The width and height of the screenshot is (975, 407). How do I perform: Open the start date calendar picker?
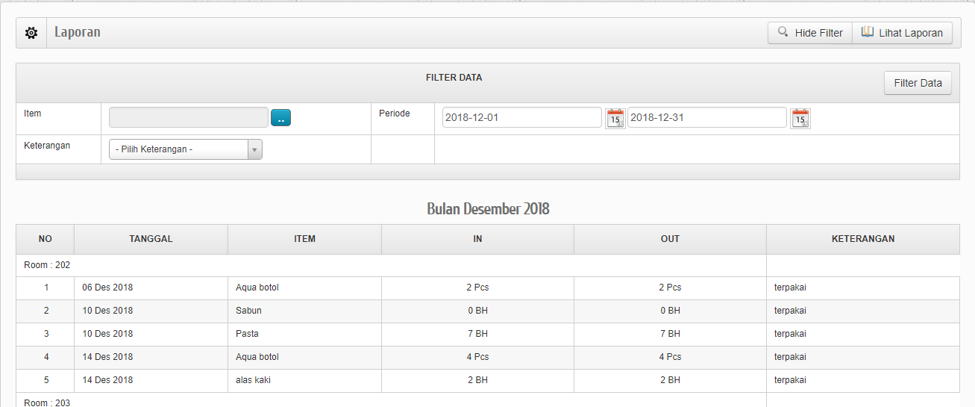coord(615,118)
